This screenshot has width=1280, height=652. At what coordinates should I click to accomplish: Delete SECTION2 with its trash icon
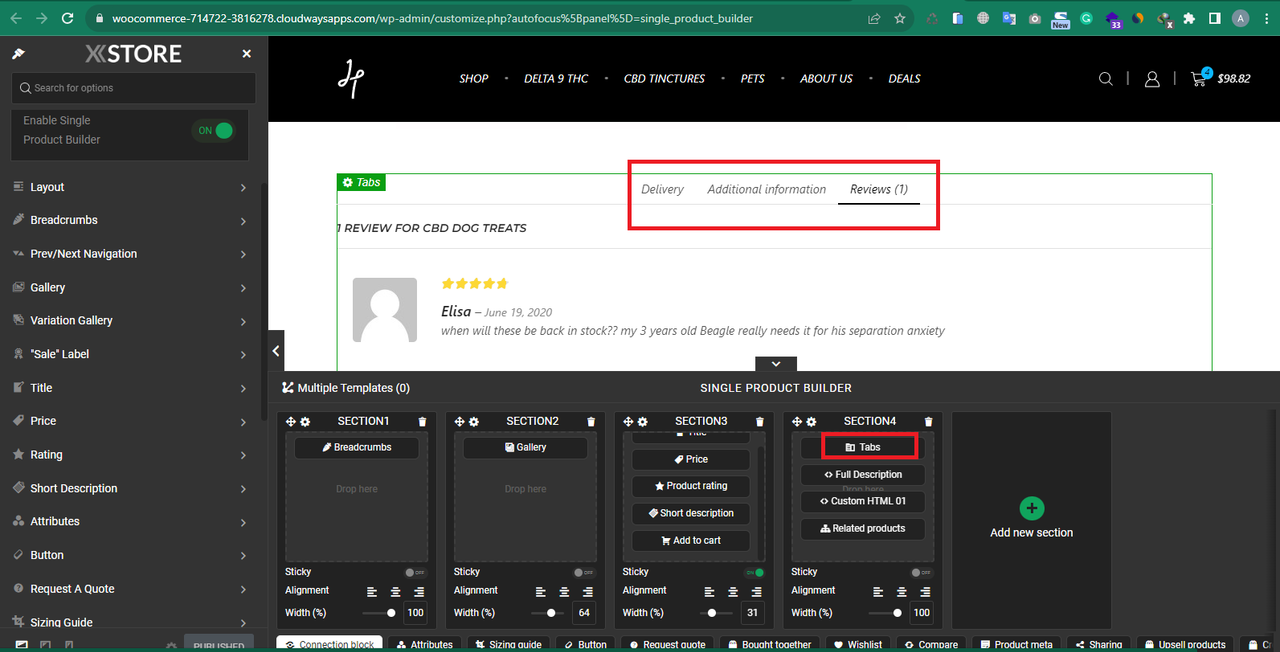click(591, 422)
